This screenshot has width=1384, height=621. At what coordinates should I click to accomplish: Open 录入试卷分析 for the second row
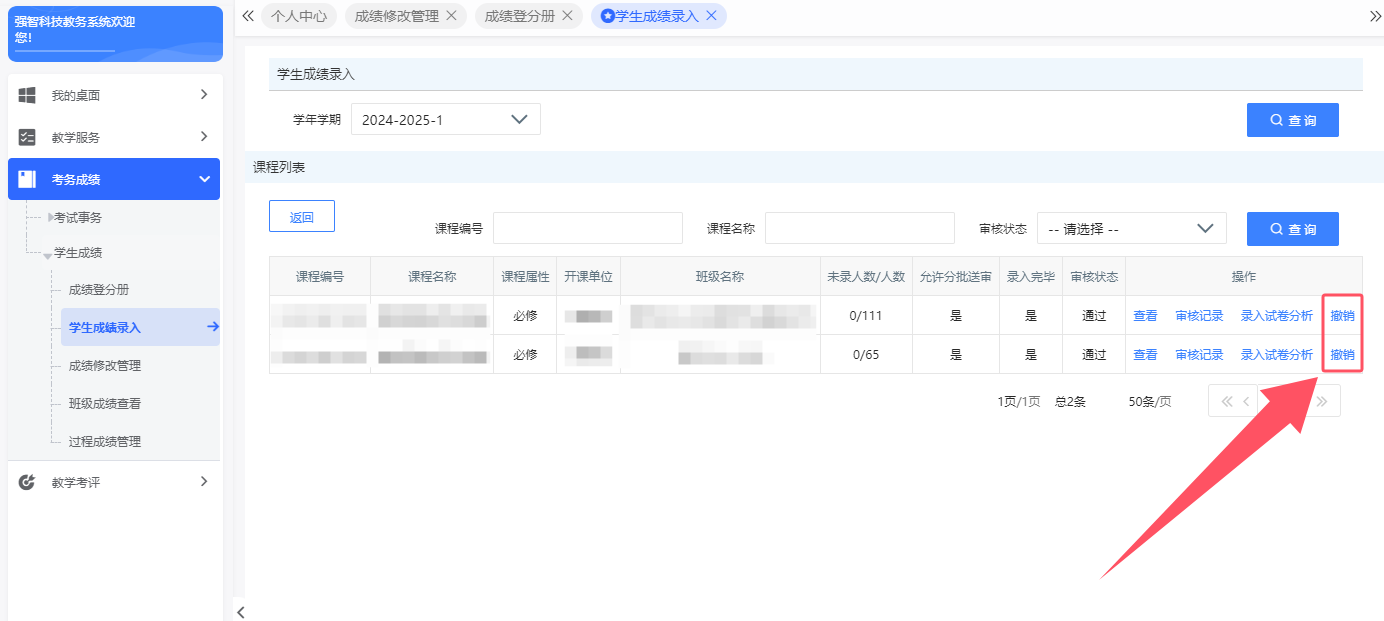tap(1276, 355)
